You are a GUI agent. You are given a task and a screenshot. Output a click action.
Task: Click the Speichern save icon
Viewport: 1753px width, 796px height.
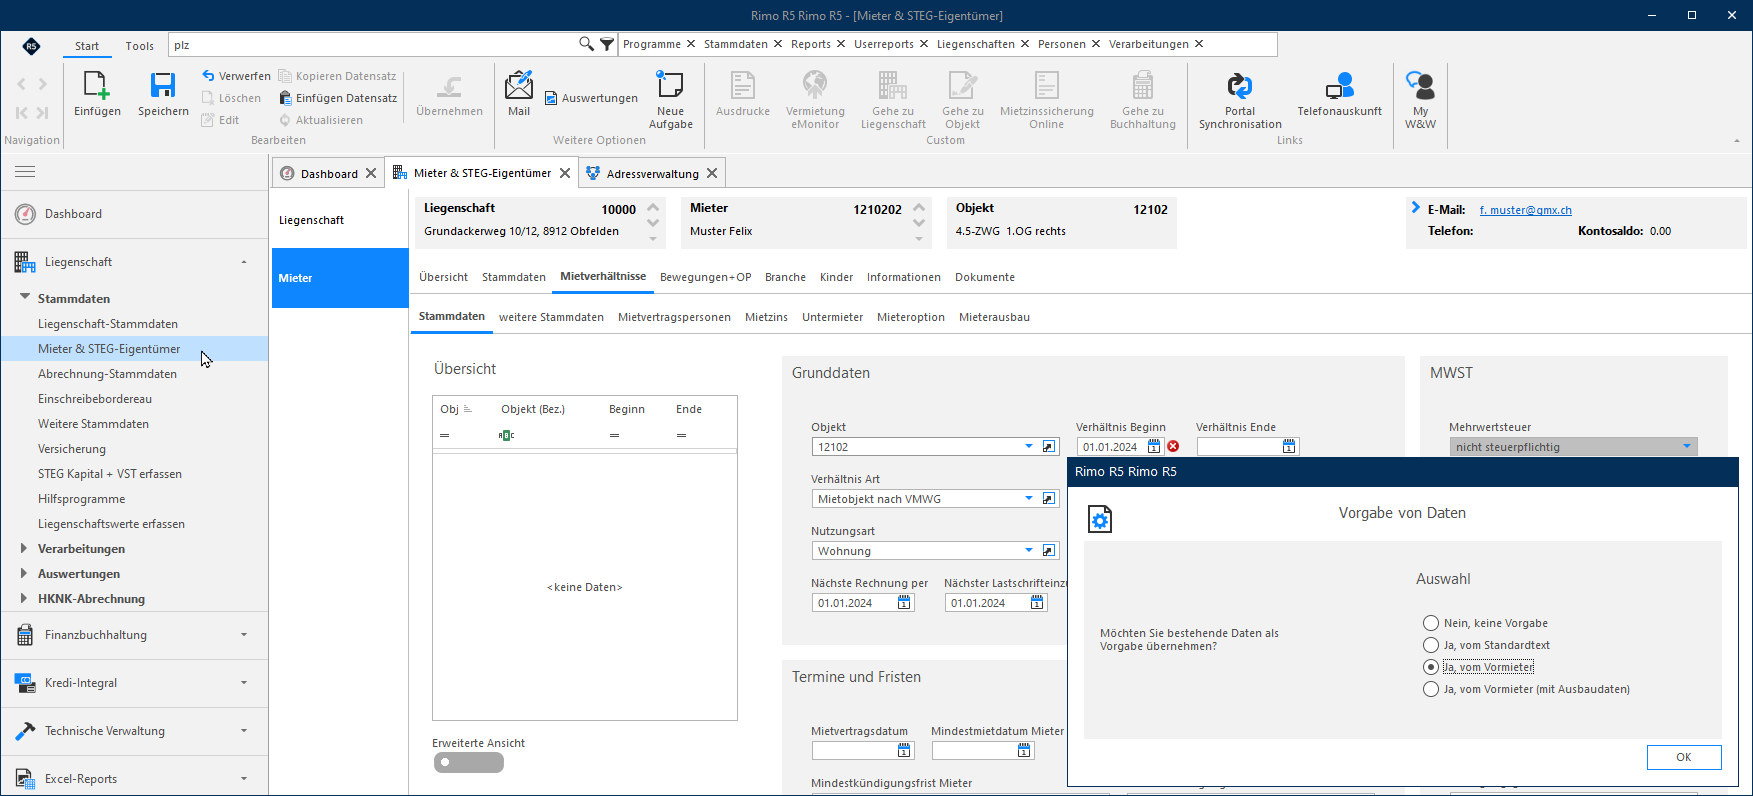(x=163, y=86)
